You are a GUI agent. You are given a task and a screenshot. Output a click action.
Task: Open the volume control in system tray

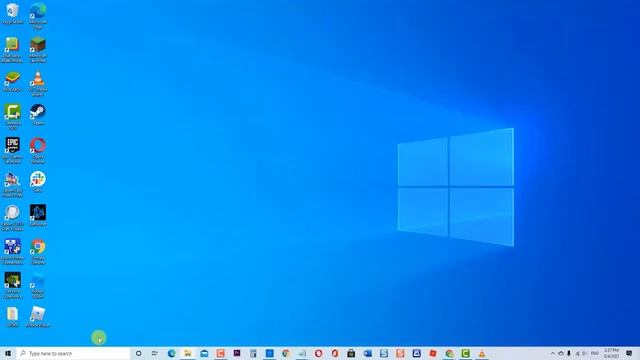coord(584,353)
